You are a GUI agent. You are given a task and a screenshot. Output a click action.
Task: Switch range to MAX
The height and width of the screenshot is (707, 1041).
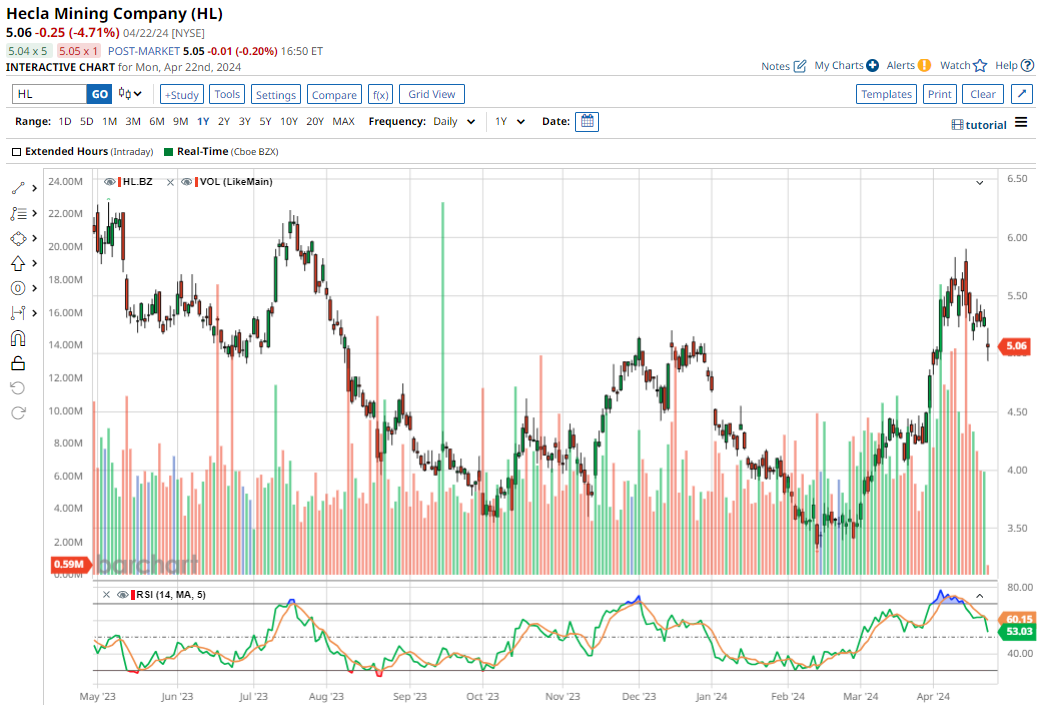tap(343, 121)
